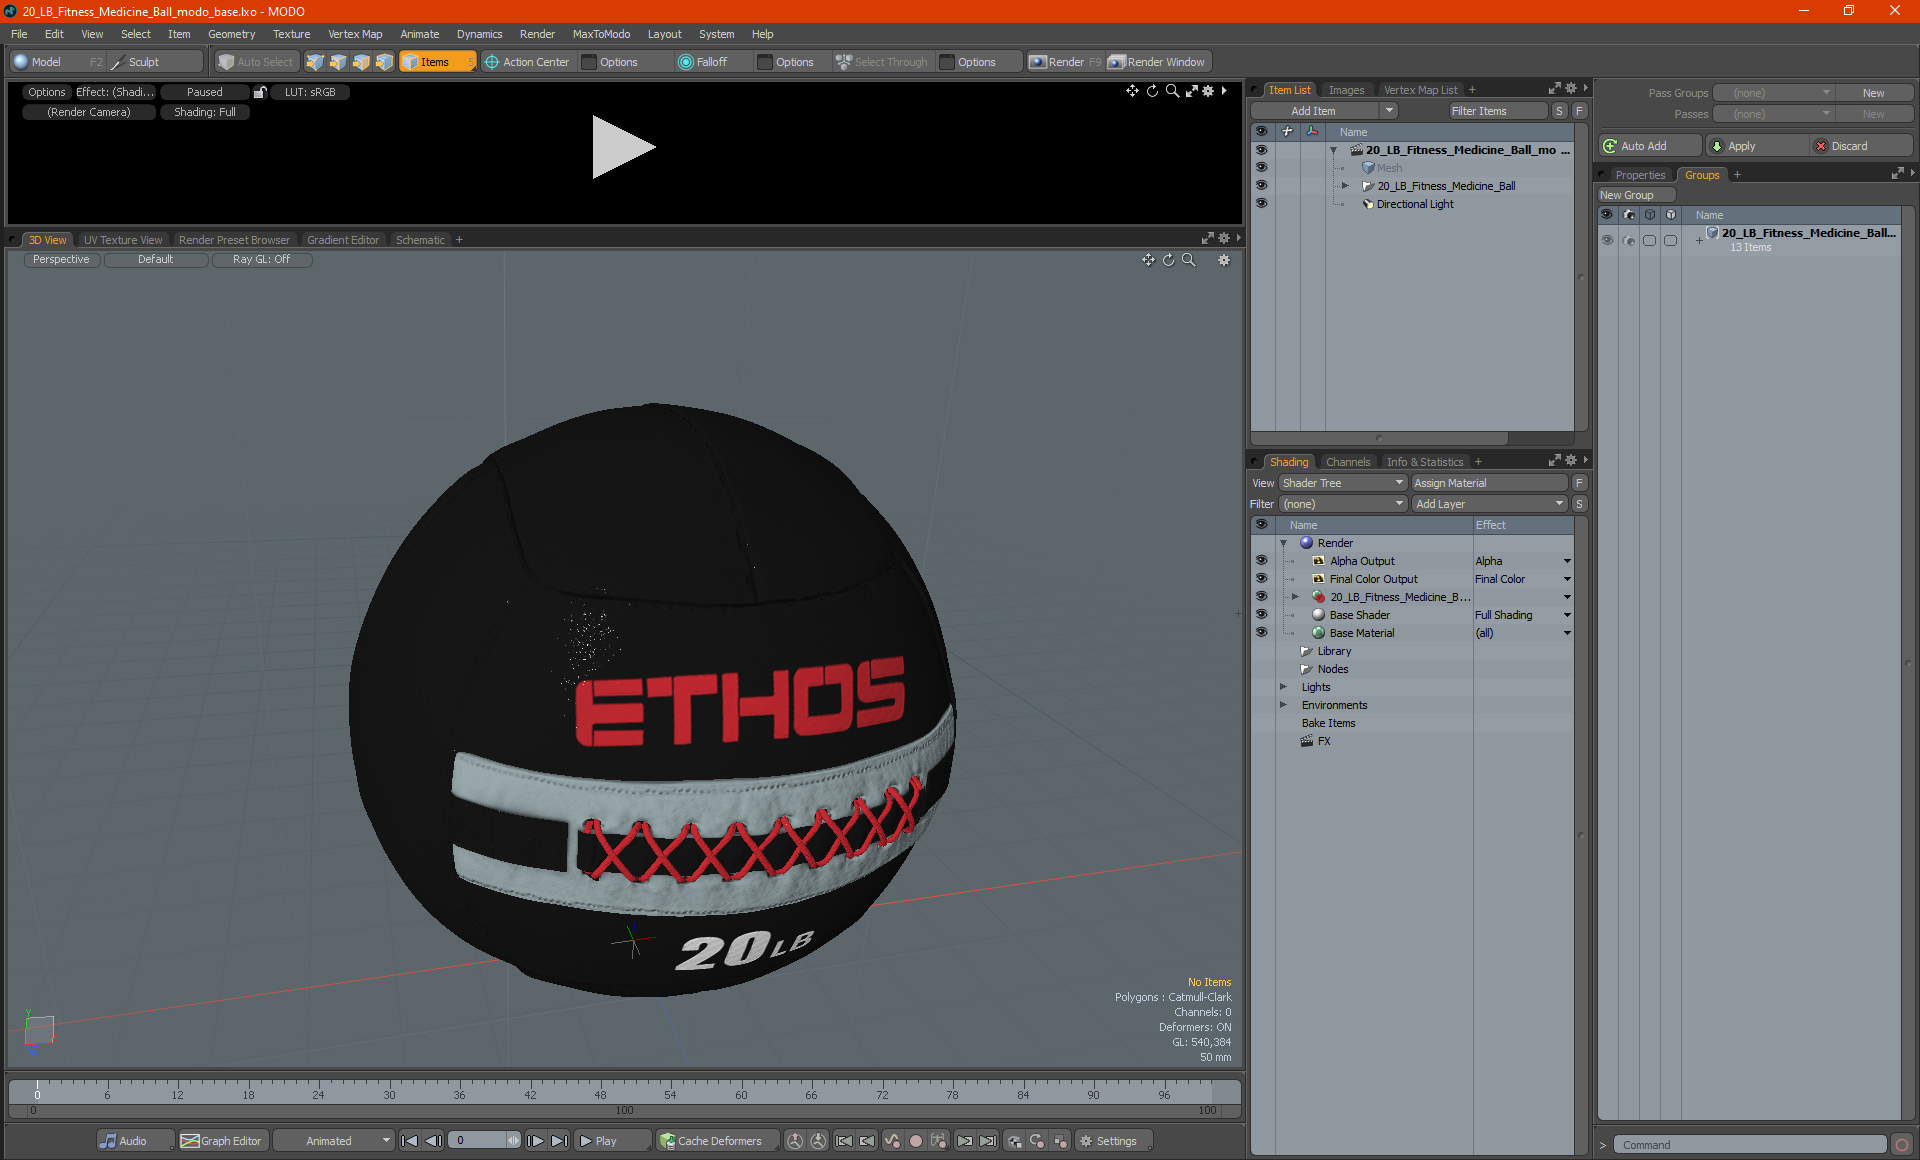Click Play animation button

[612, 1141]
